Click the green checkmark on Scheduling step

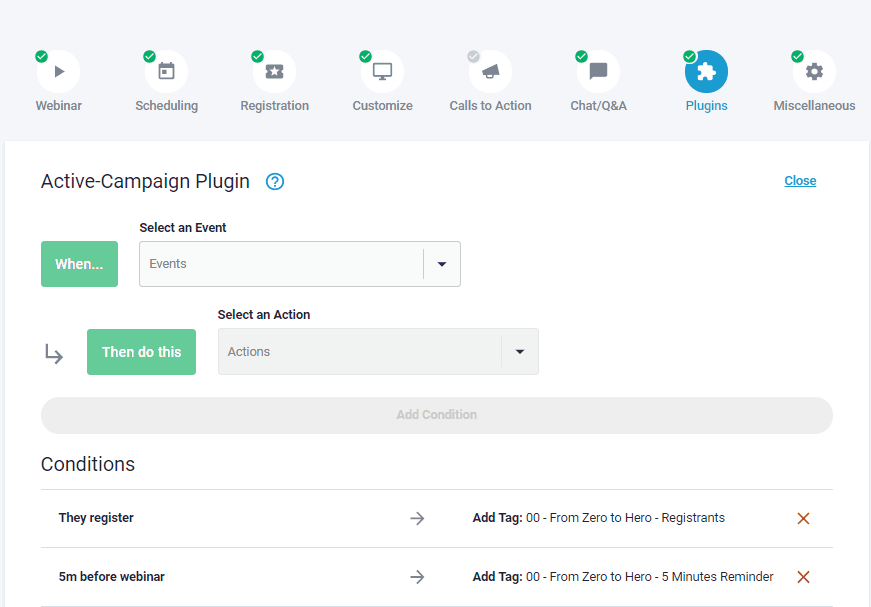point(149,56)
